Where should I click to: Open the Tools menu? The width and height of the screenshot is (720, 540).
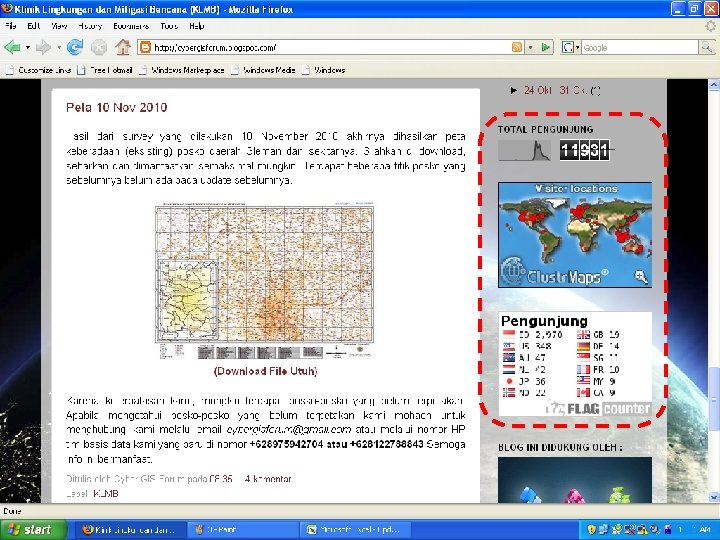point(169,26)
